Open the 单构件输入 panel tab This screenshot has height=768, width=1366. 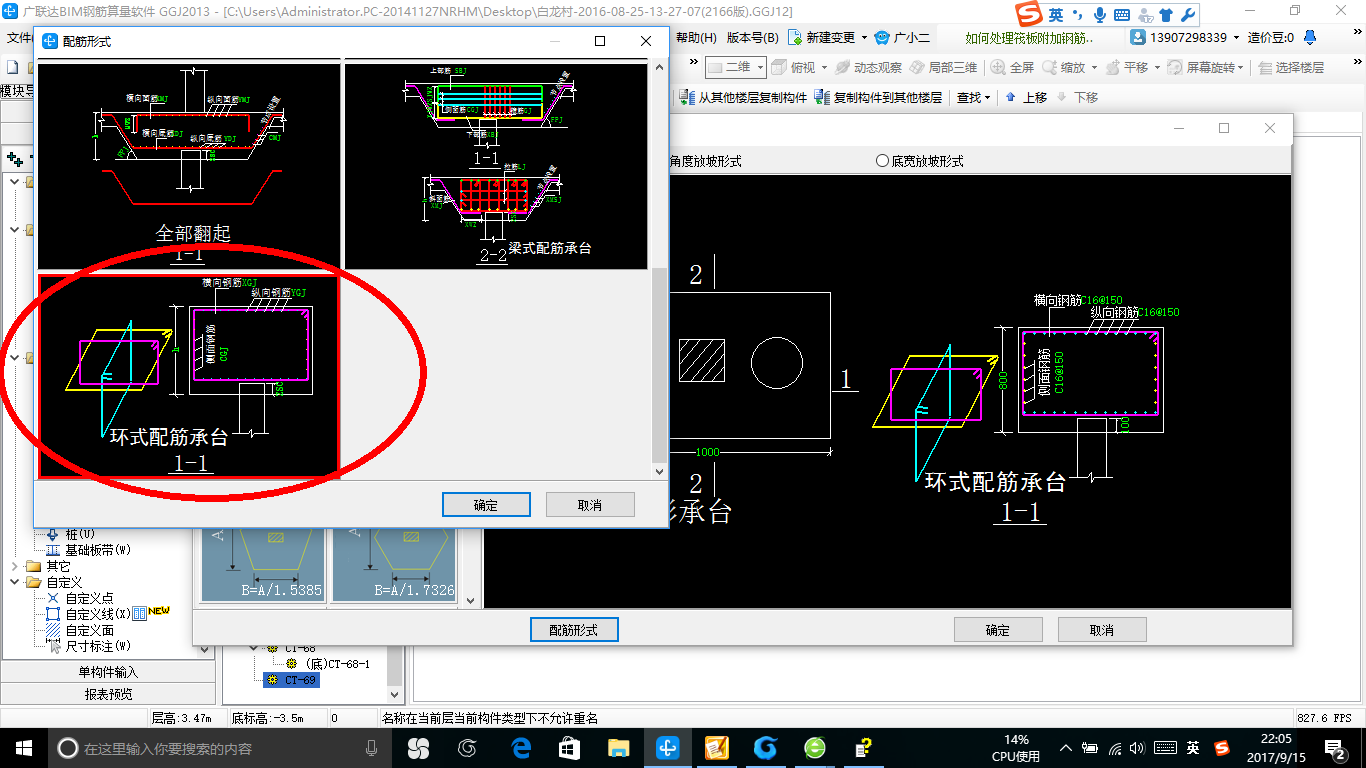click(x=108, y=672)
